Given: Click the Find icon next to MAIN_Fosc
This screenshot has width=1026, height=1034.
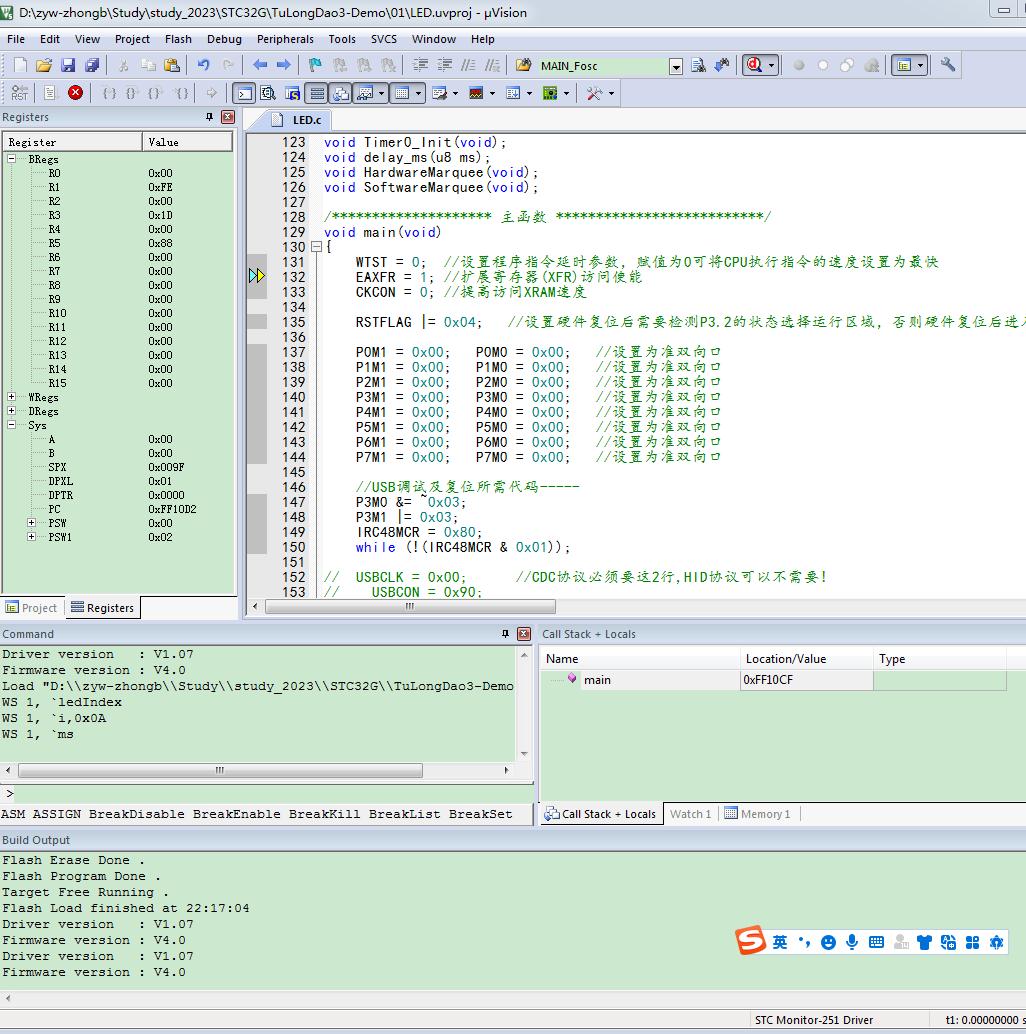Looking at the screenshot, I should point(698,65).
